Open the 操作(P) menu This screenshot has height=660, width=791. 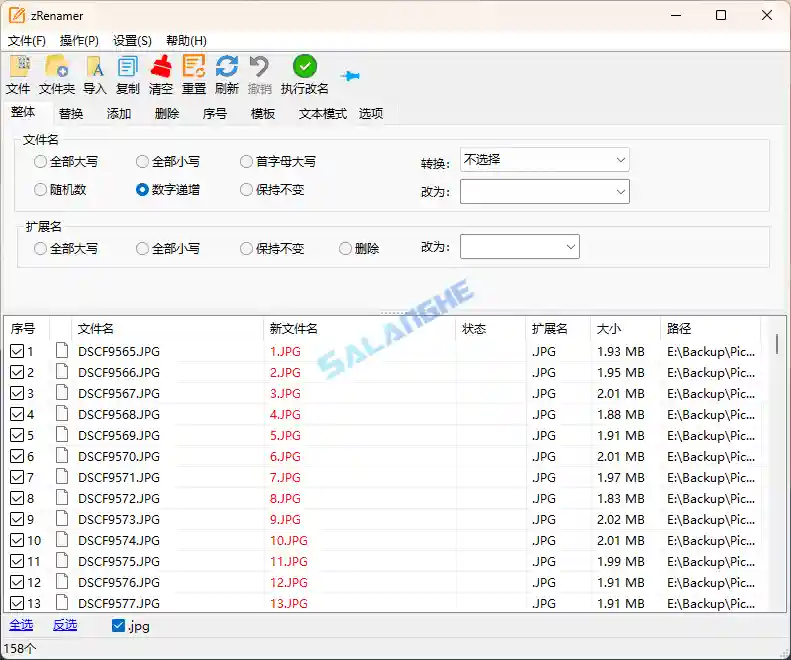click(x=79, y=40)
